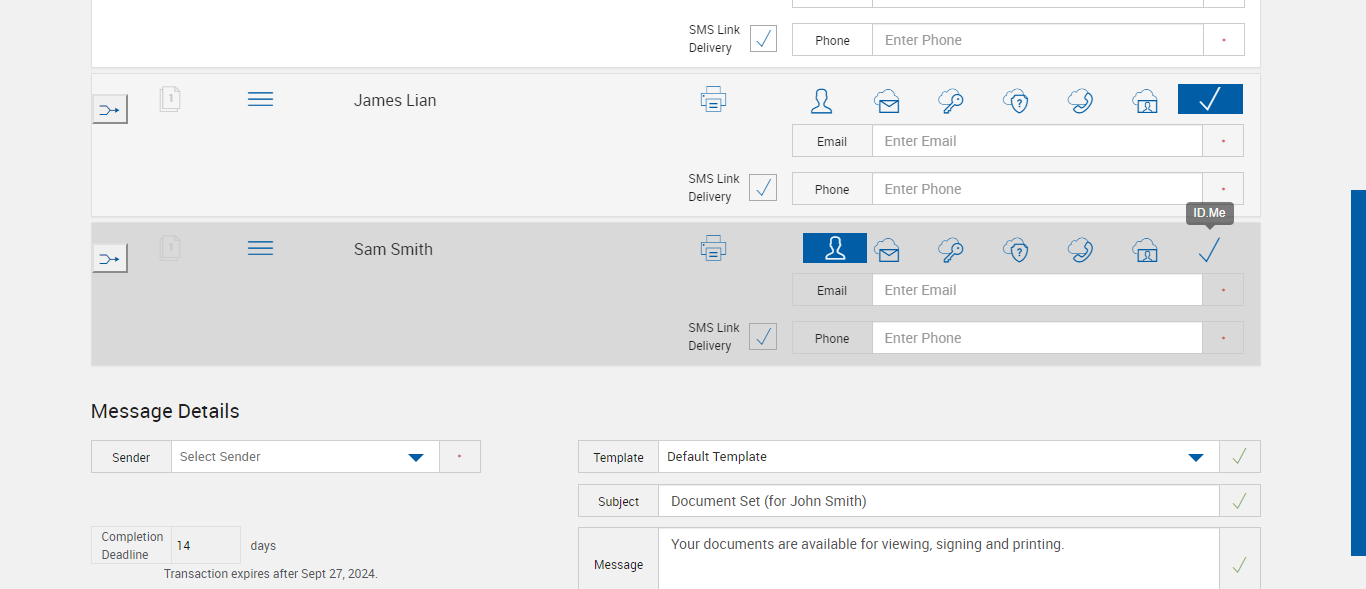Uncheck SMS Link Delivery for Sam Smith

point(763,337)
